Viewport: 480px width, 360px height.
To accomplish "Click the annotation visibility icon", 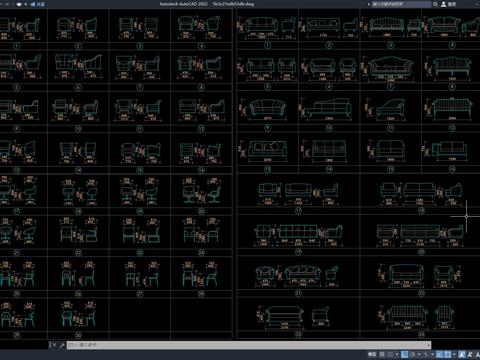I will tap(462, 354).
